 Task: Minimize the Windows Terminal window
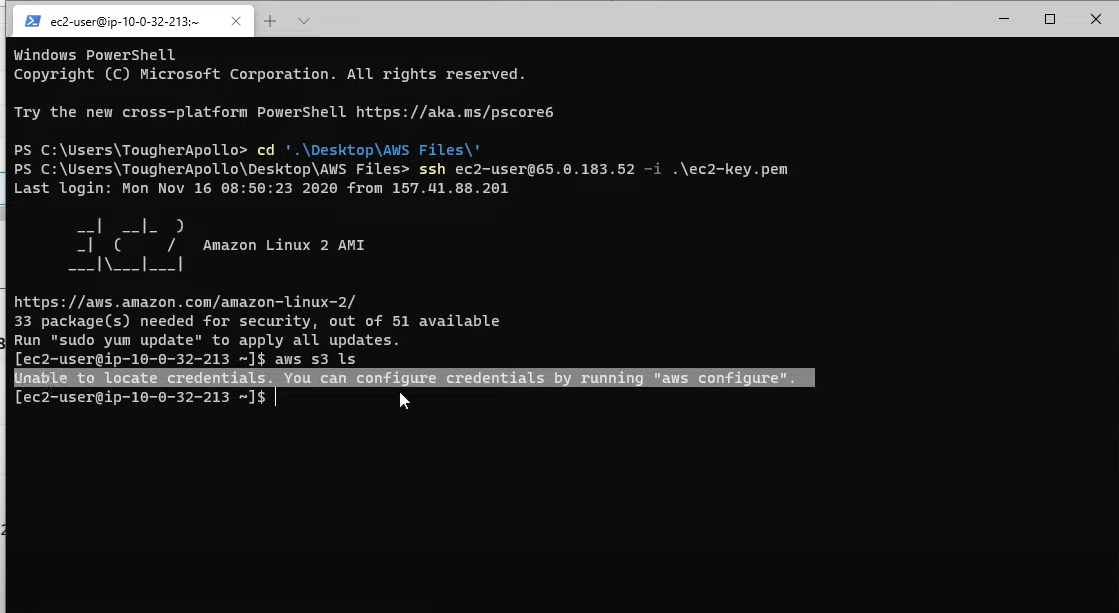point(1003,19)
